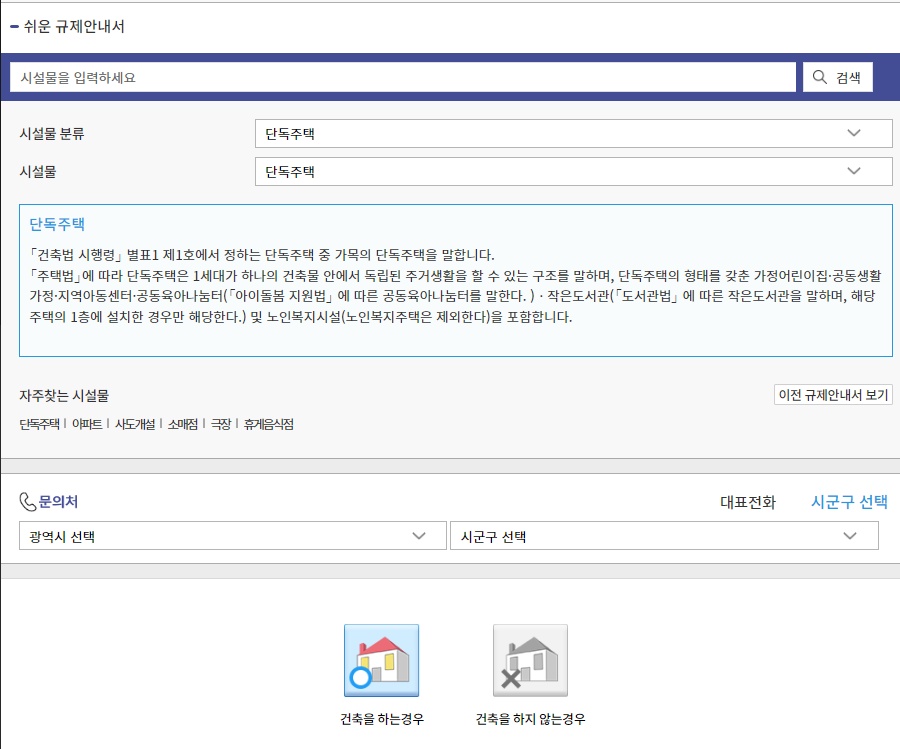Image resolution: width=900 pixels, height=749 pixels.
Task: Click the 자주찾는 시설물 heading
Action: point(64,395)
